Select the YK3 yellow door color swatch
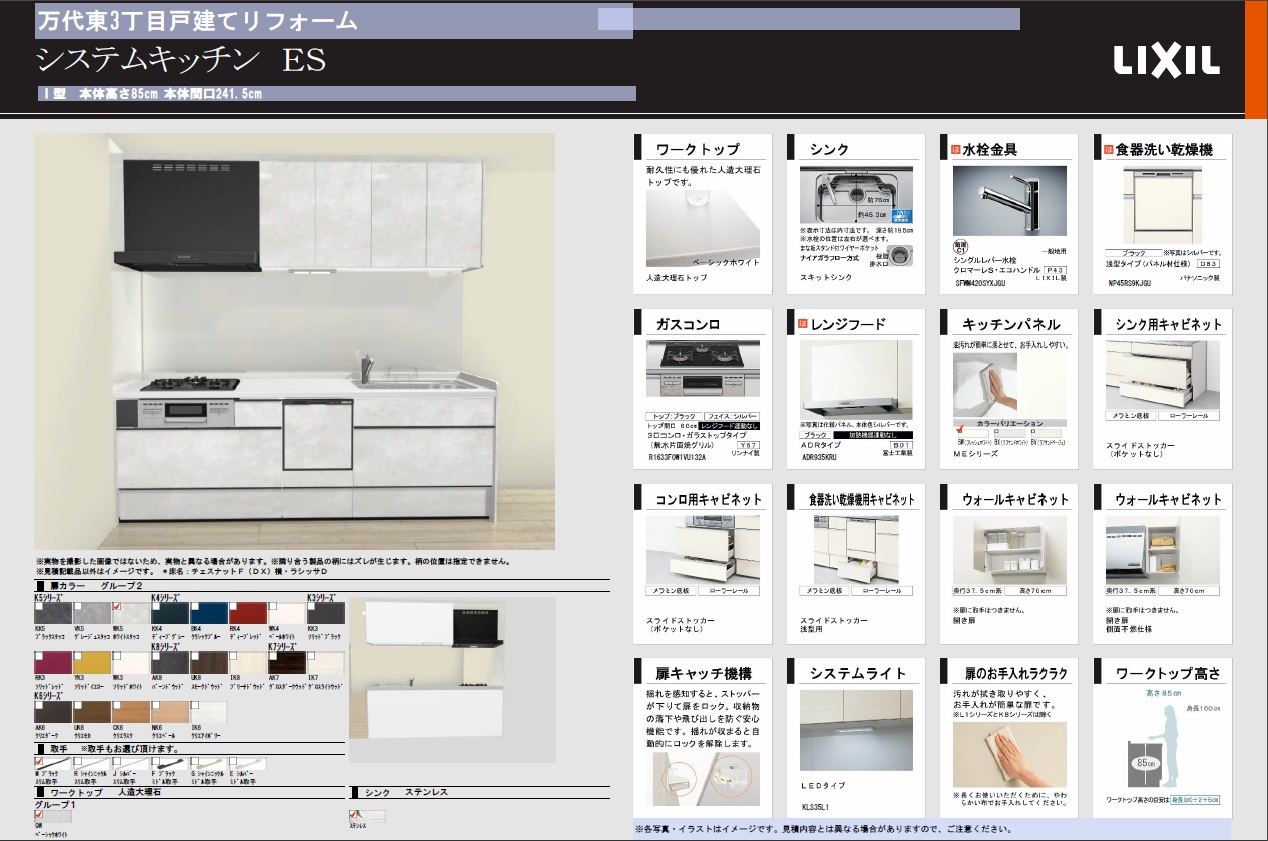Viewport: 1268px width, 841px height. [92, 663]
